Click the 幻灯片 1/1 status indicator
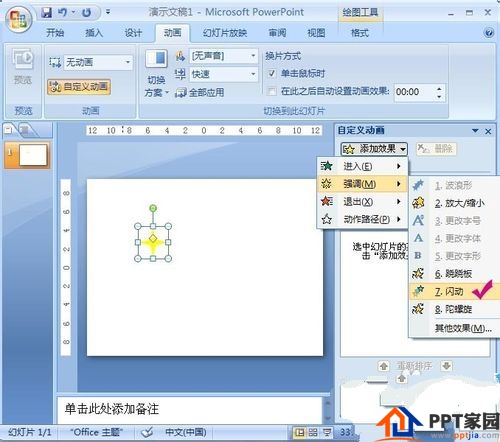Image resolution: width=500 pixels, height=442 pixels. point(30,433)
